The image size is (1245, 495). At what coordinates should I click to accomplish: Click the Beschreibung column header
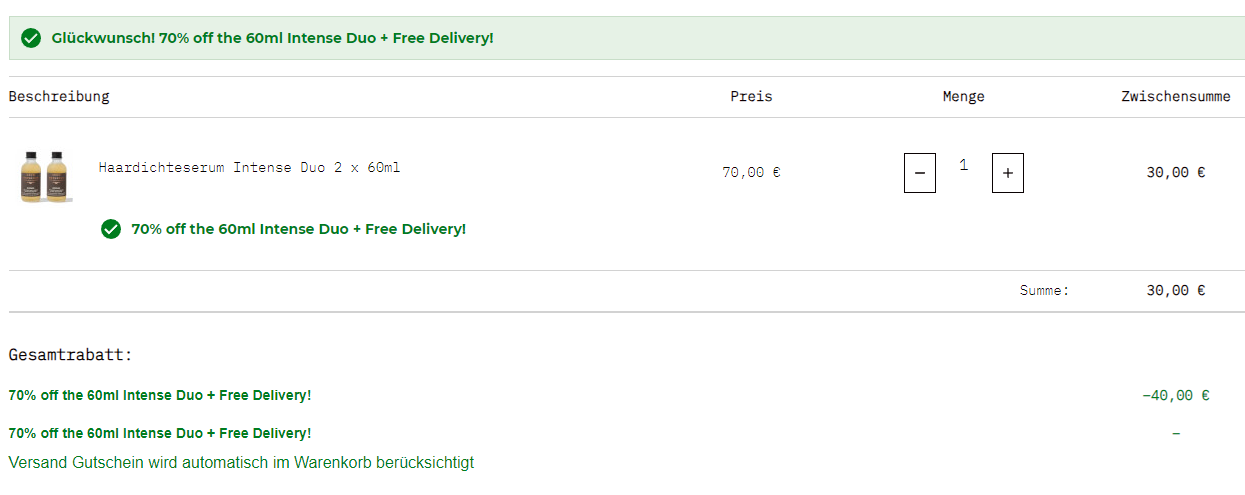pyautogui.click(x=59, y=97)
